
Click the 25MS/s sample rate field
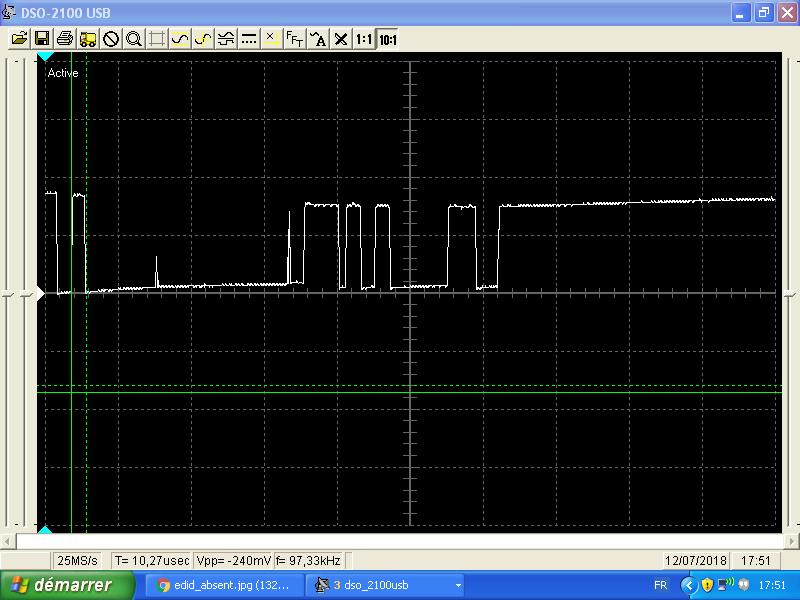pos(77,561)
